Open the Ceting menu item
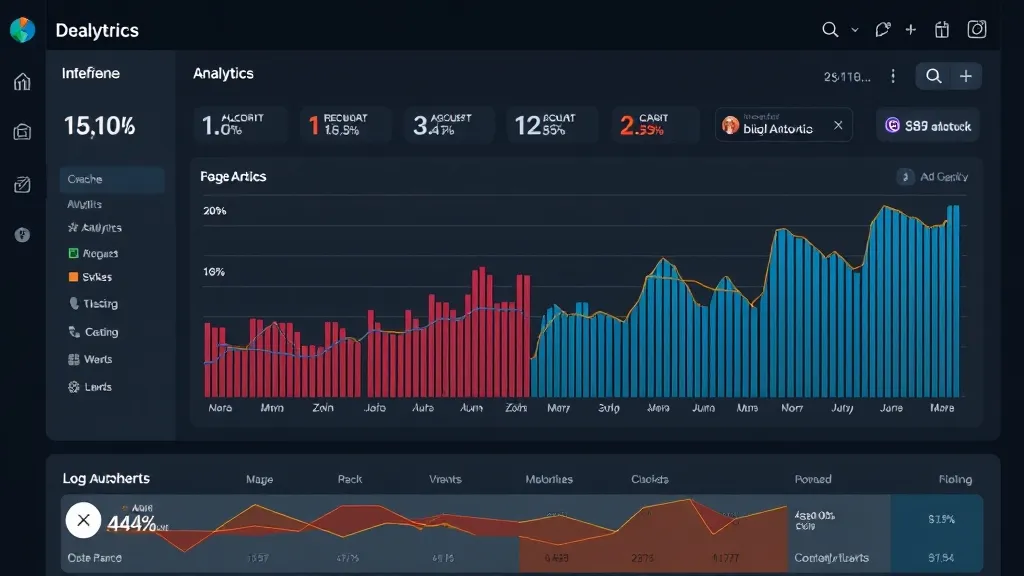The width and height of the screenshot is (1024, 576). [x=93, y=332]
